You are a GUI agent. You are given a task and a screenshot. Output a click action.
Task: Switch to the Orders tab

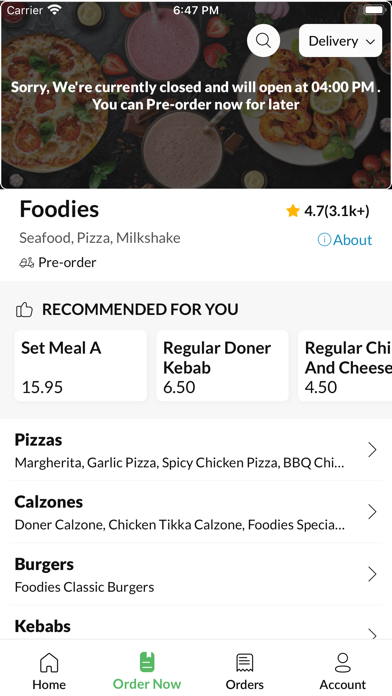(245, 672)
